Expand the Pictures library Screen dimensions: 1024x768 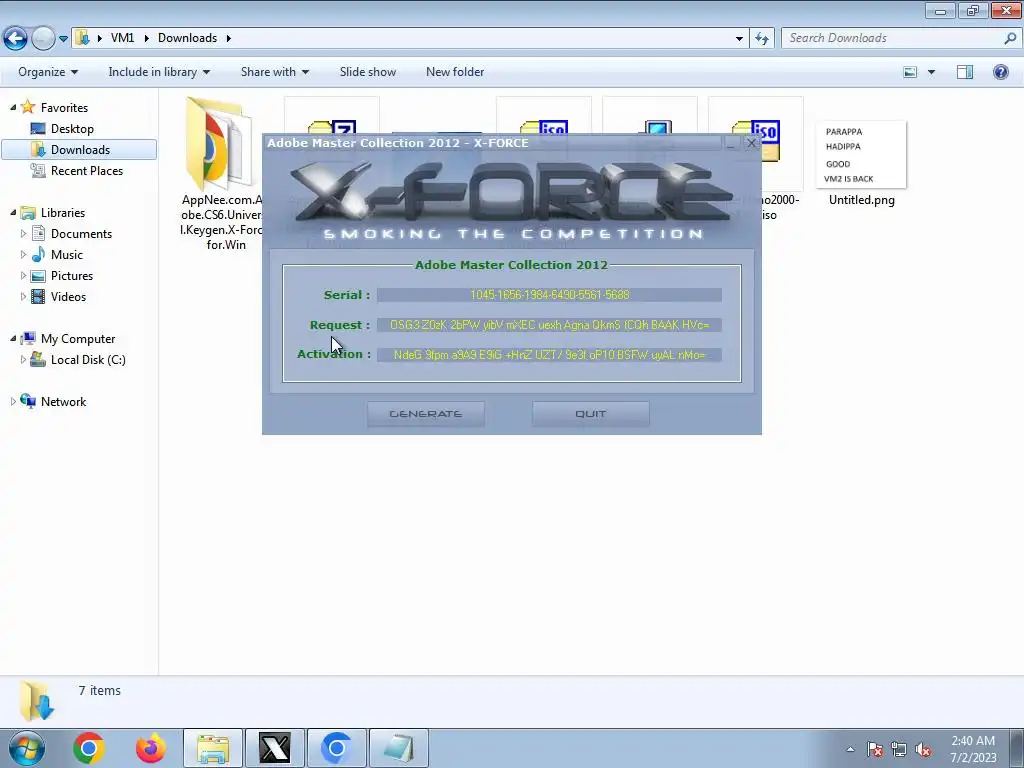pos(24,275)
